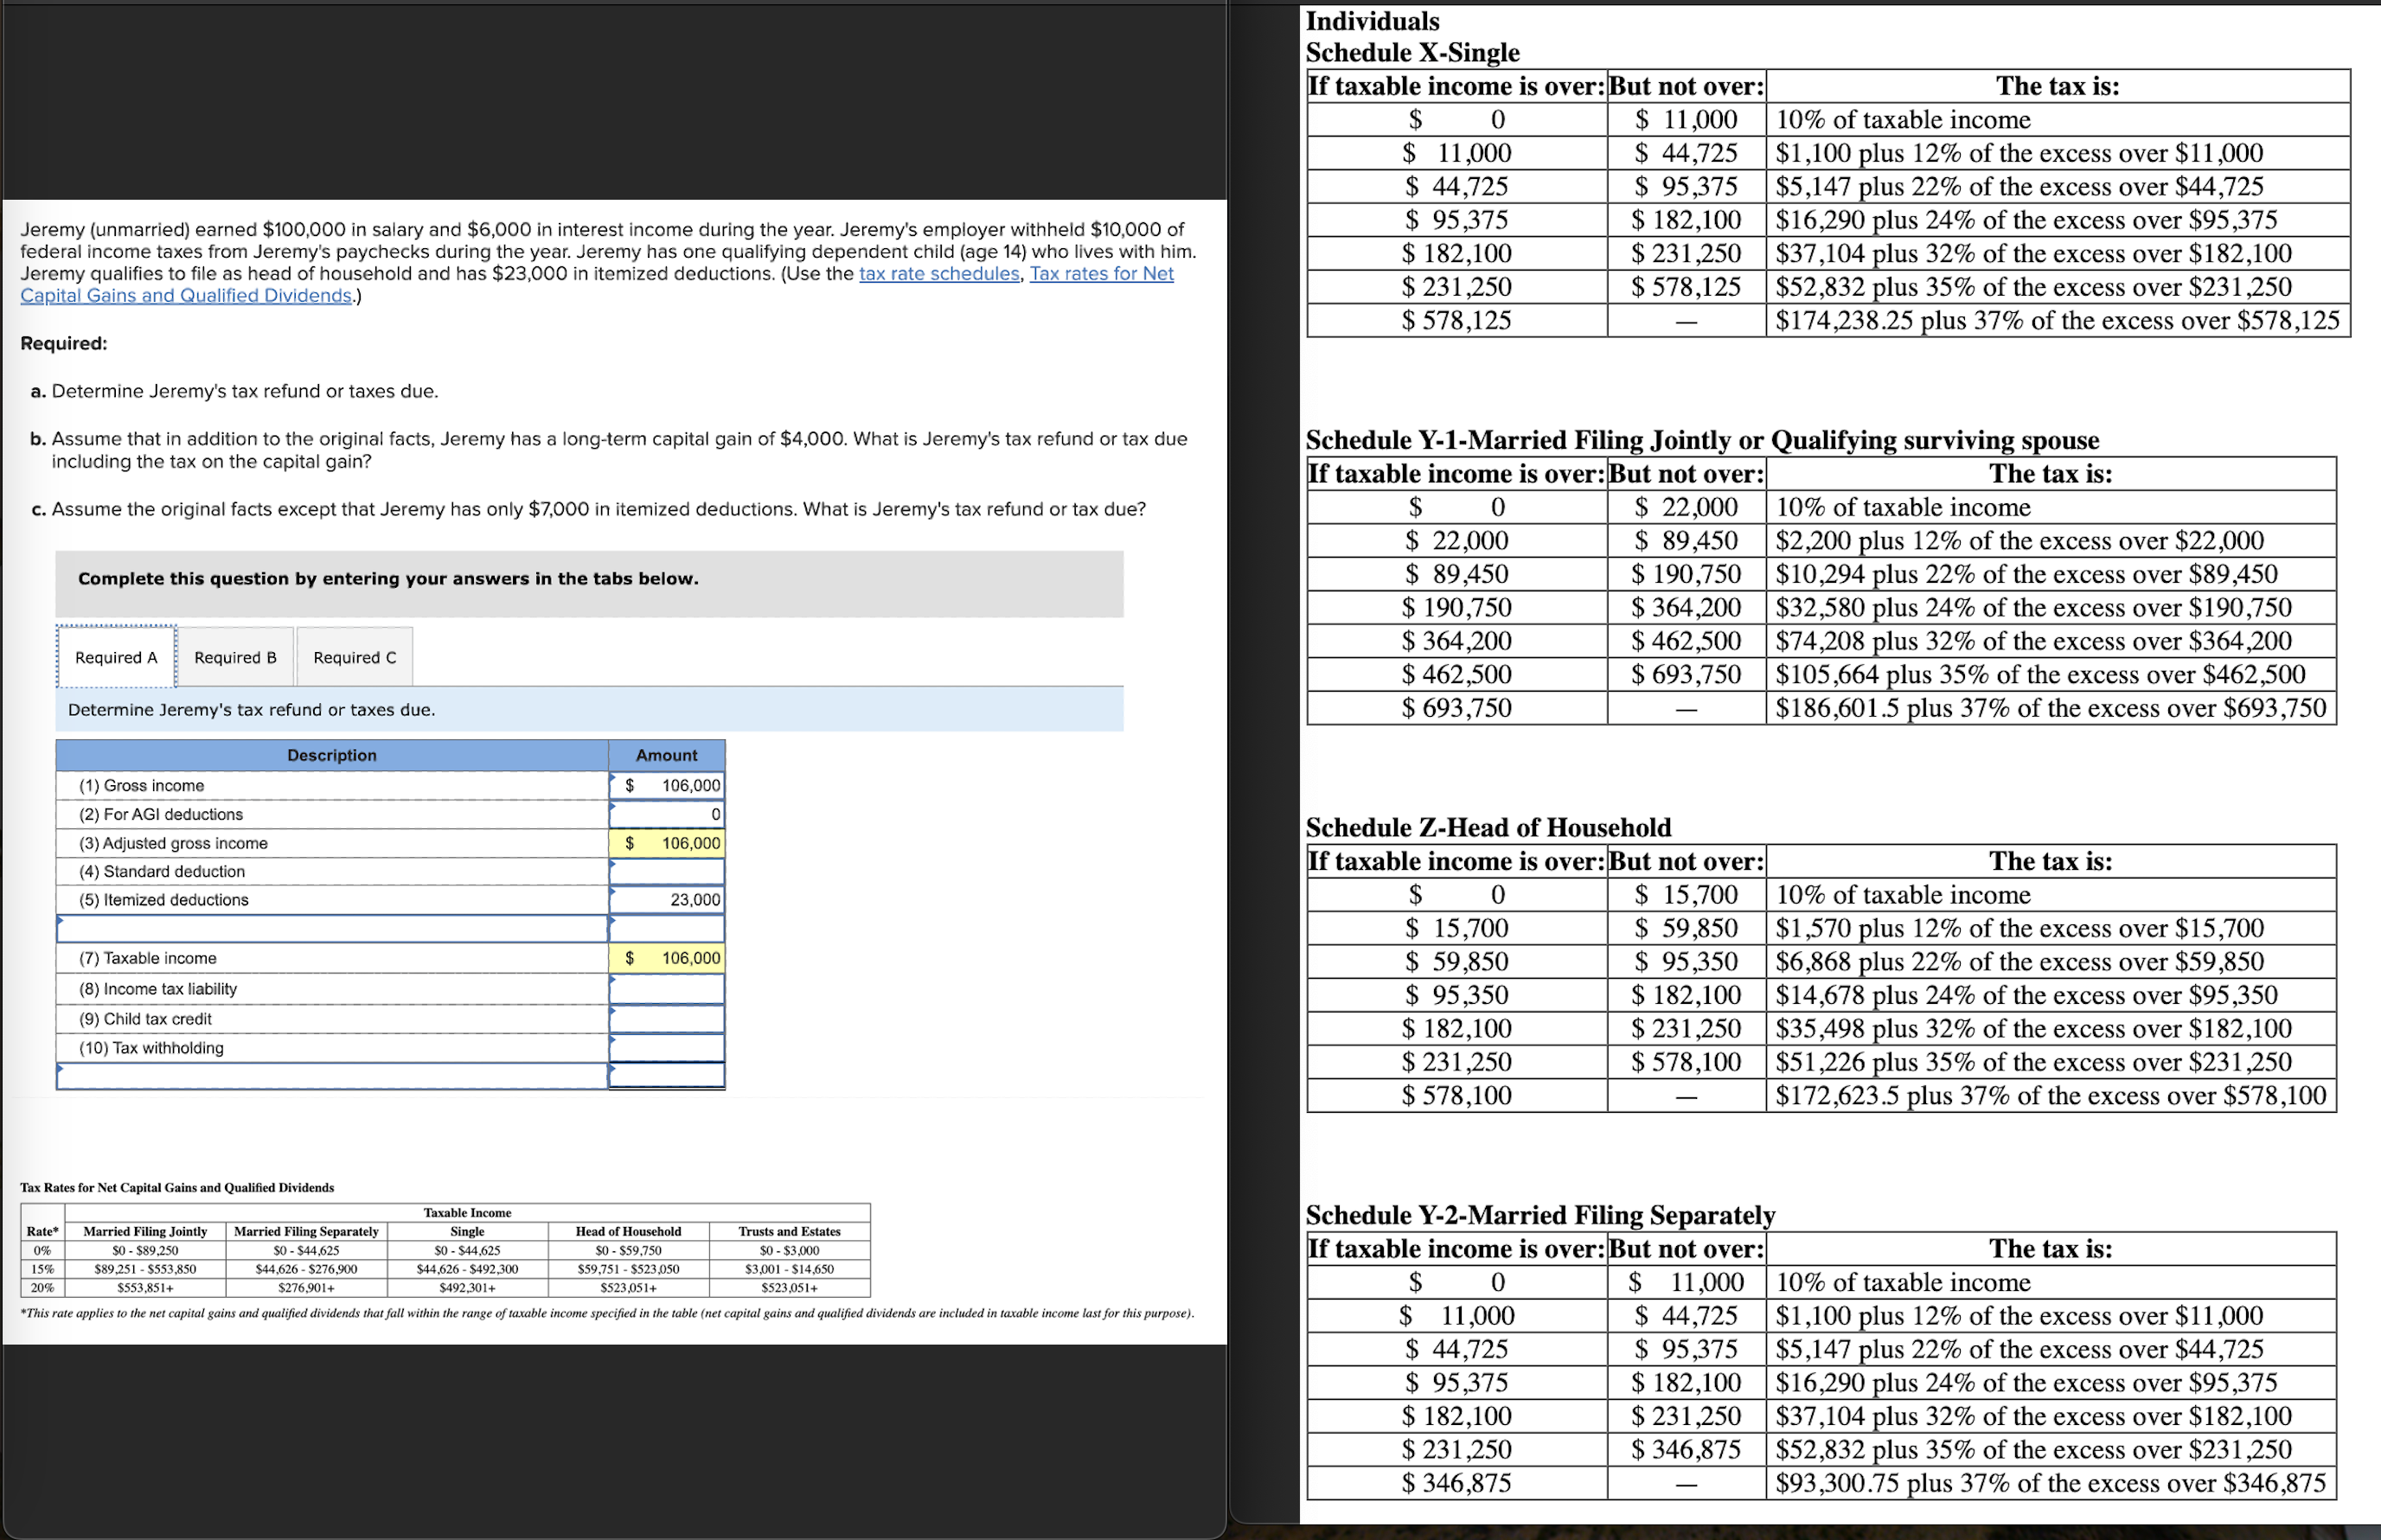The height and width of the screenshot is (1540, 2381).
Task: Open the Required A tab
Action: coord(116,657)
